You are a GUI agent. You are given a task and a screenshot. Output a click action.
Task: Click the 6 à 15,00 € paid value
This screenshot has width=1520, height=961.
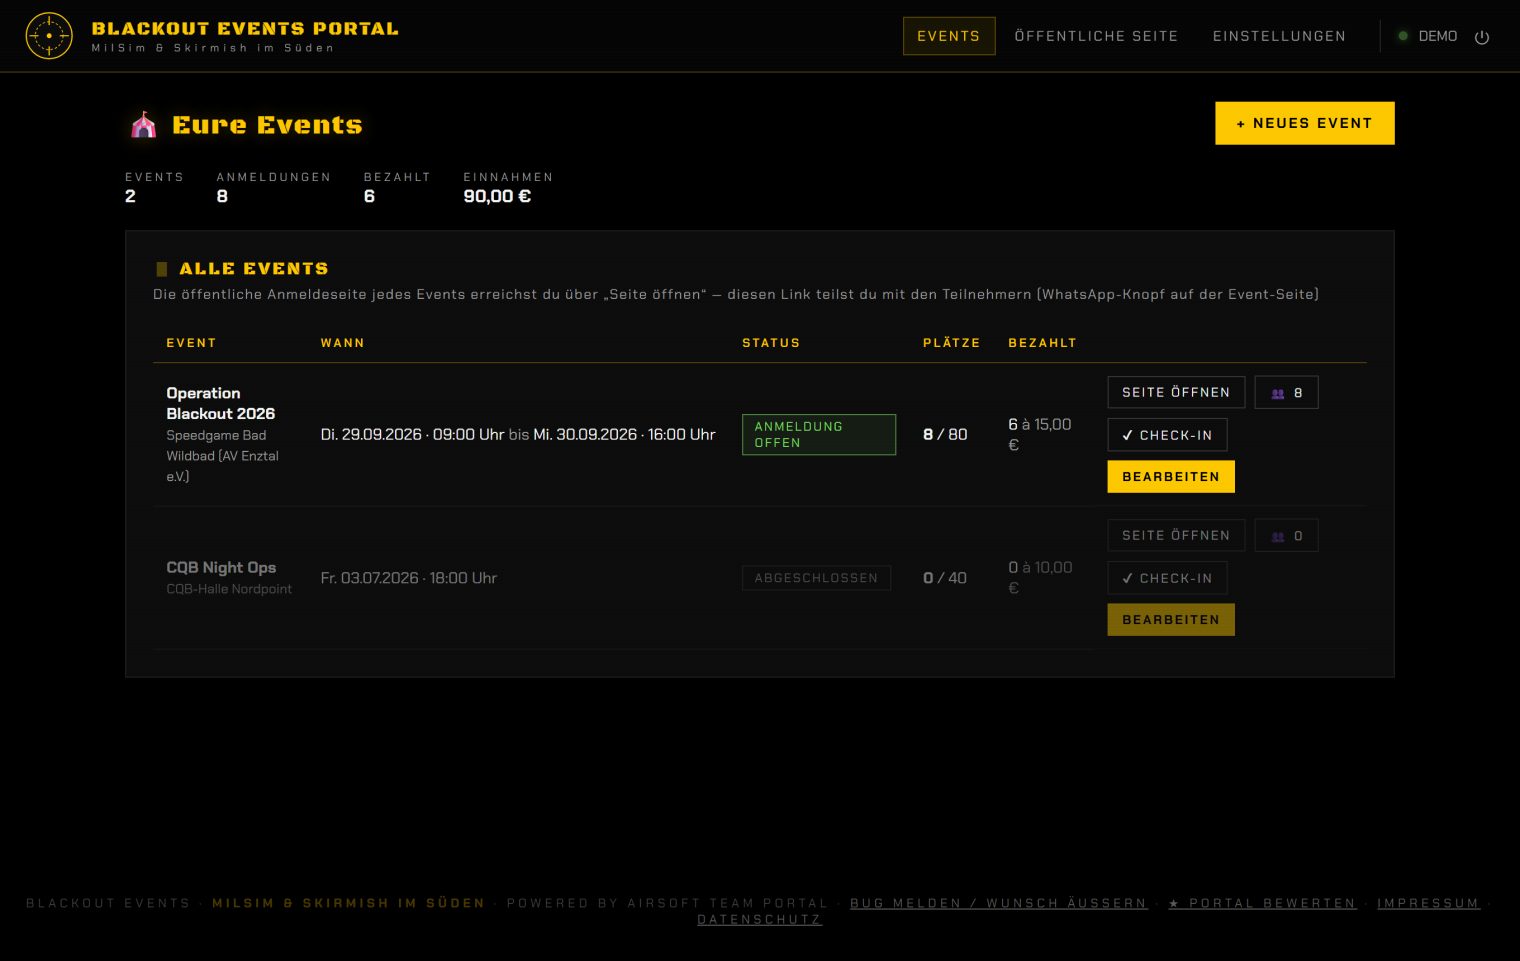click(1040, 435)
